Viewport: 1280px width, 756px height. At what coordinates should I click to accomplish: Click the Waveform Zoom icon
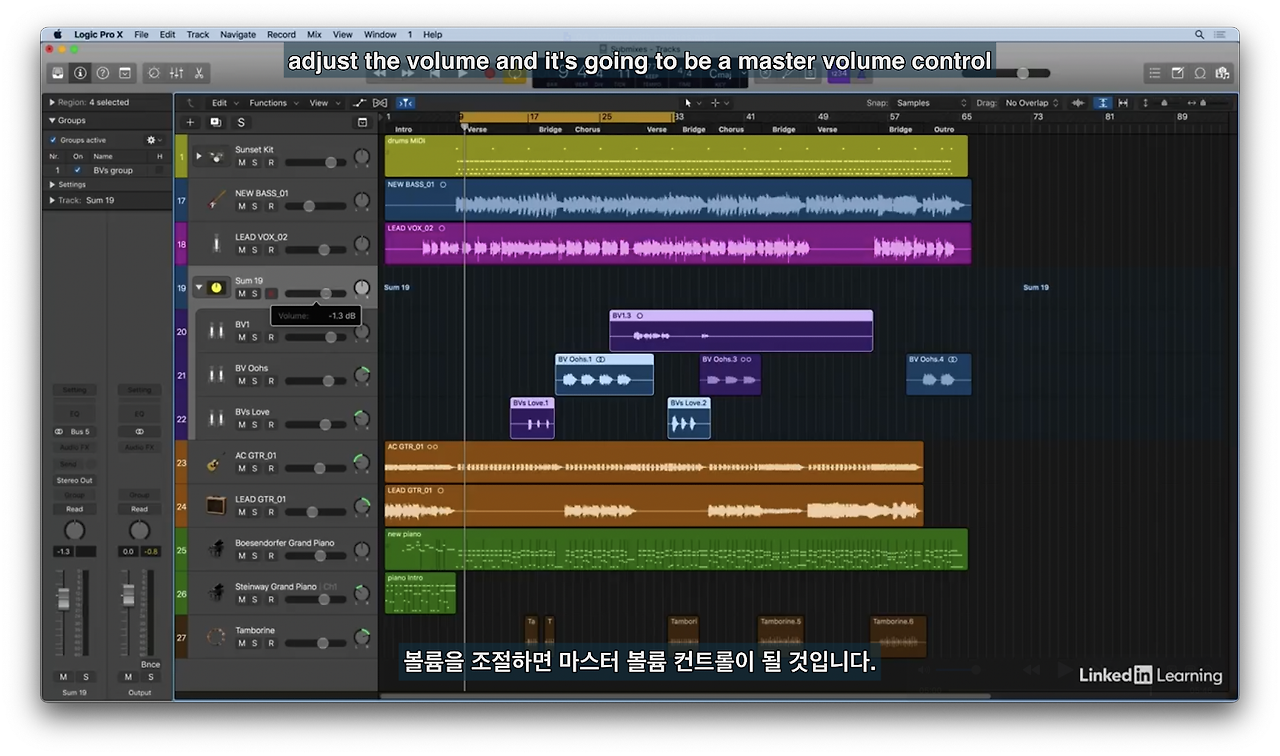coord(1078,103)
